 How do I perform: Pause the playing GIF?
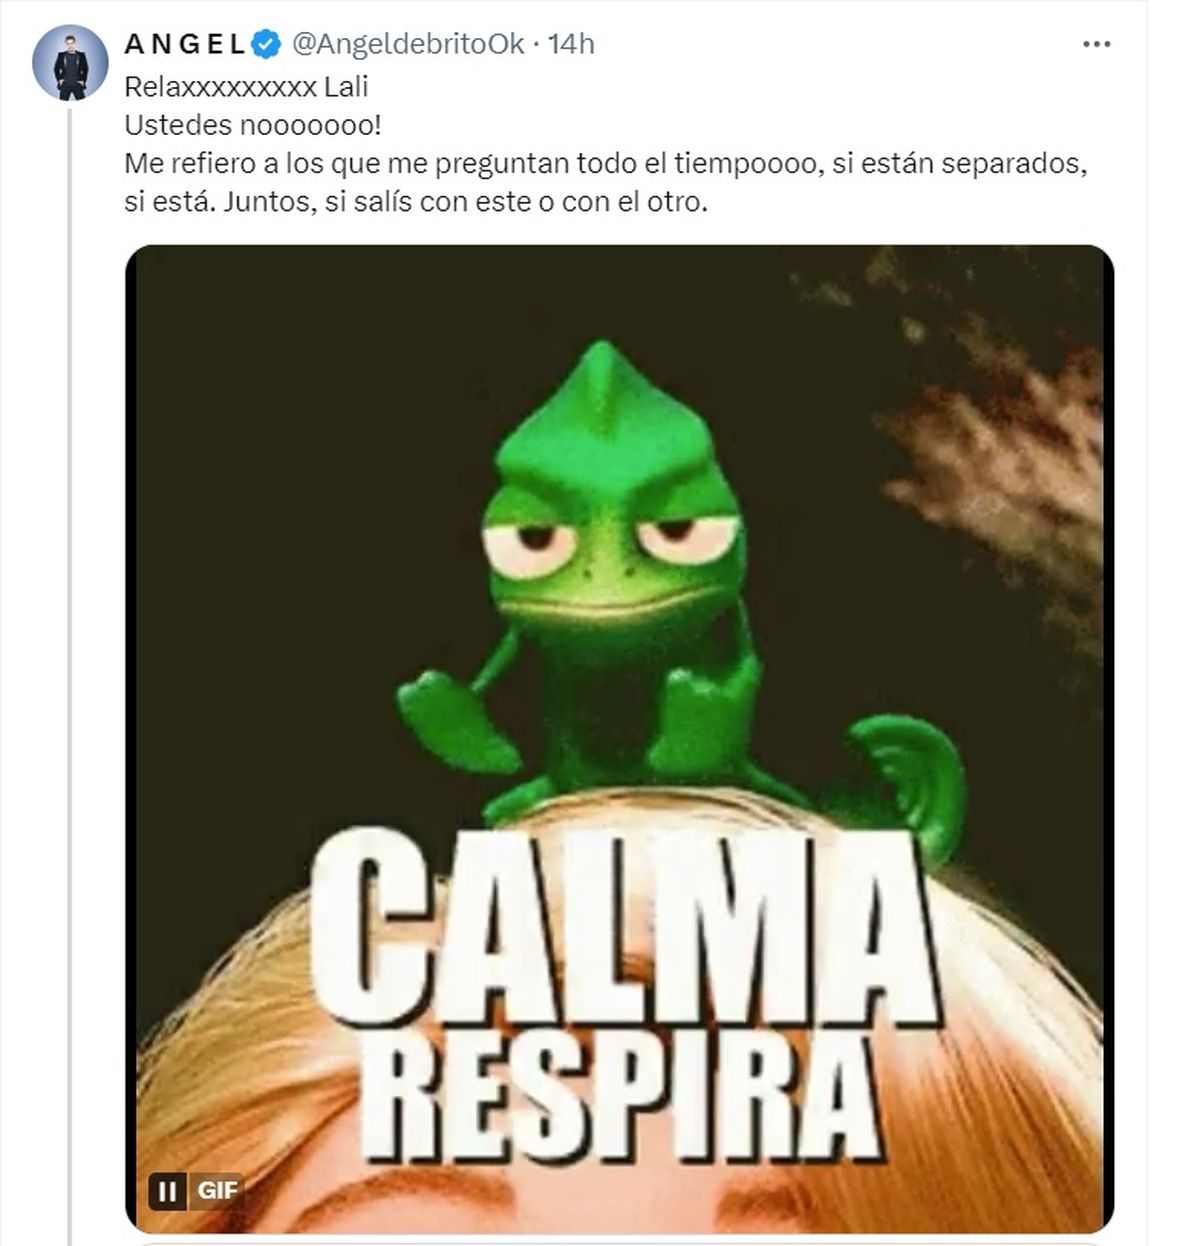click(x=168, y=1191)
